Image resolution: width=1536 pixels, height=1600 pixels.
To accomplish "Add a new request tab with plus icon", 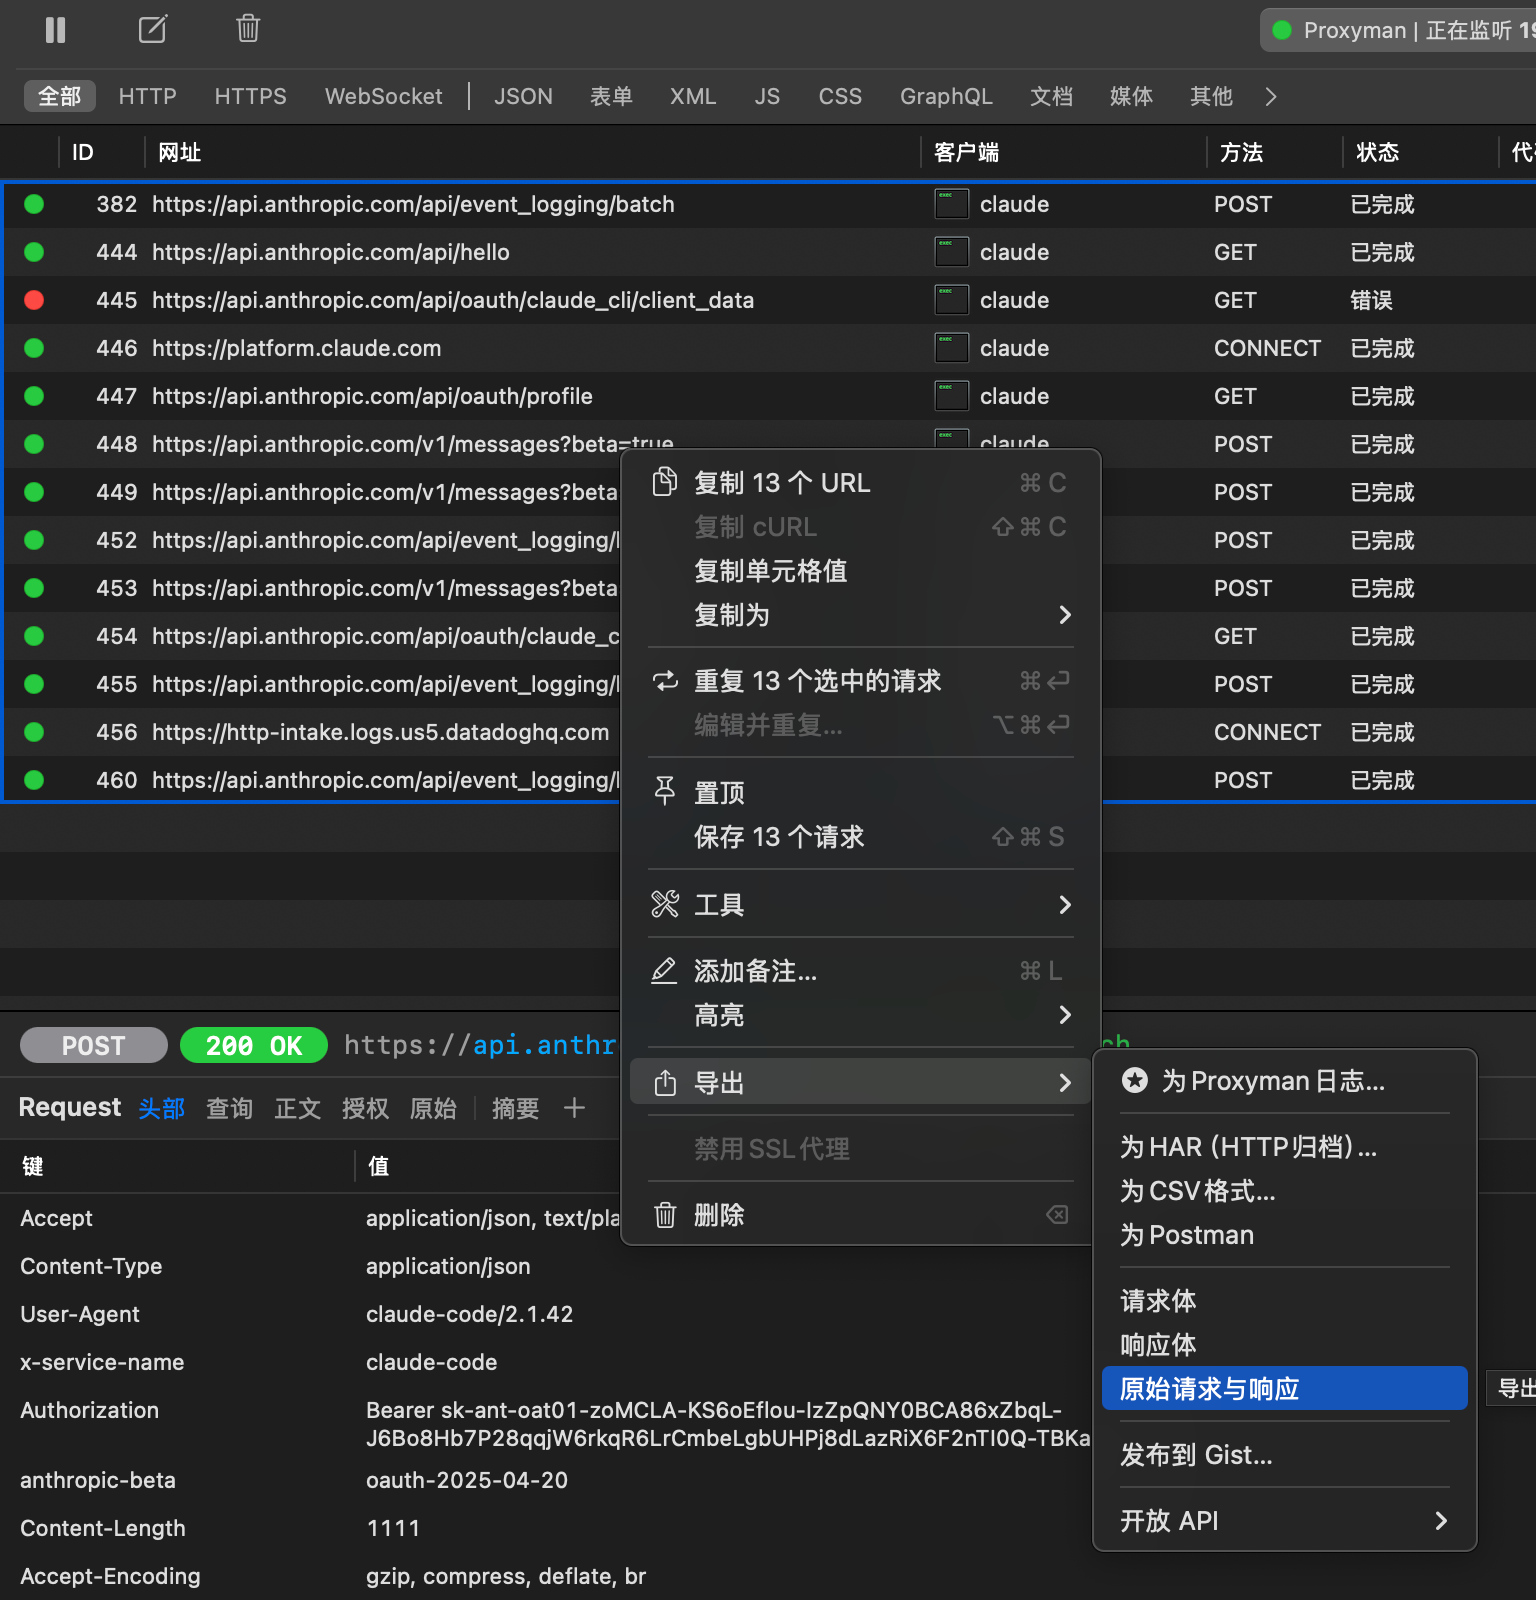I will (x=574, y=1107).
